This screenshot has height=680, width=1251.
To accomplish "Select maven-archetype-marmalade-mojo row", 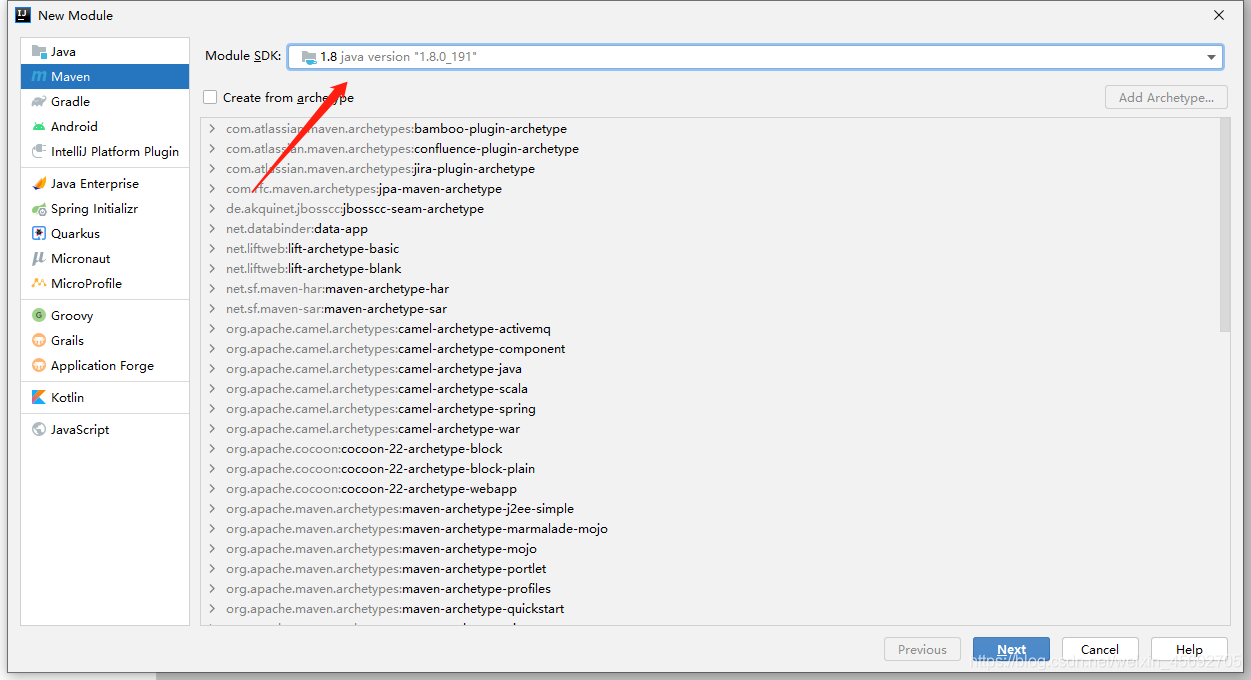I will 715,529.
